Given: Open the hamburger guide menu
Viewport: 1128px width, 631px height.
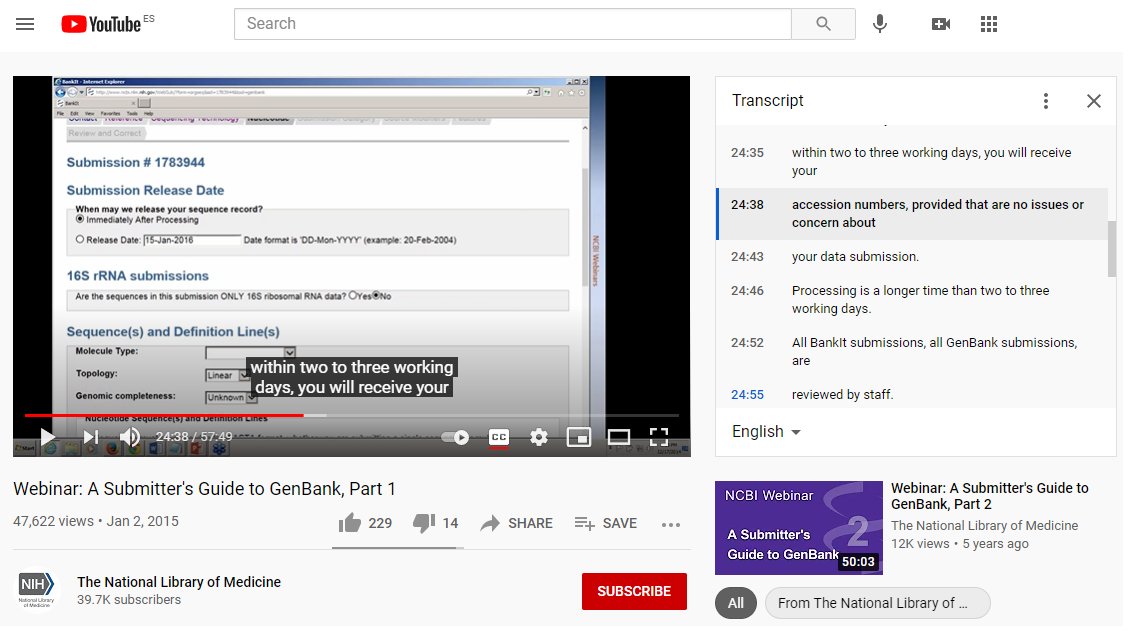Looking at the screenshot, I should pos(25,24).
